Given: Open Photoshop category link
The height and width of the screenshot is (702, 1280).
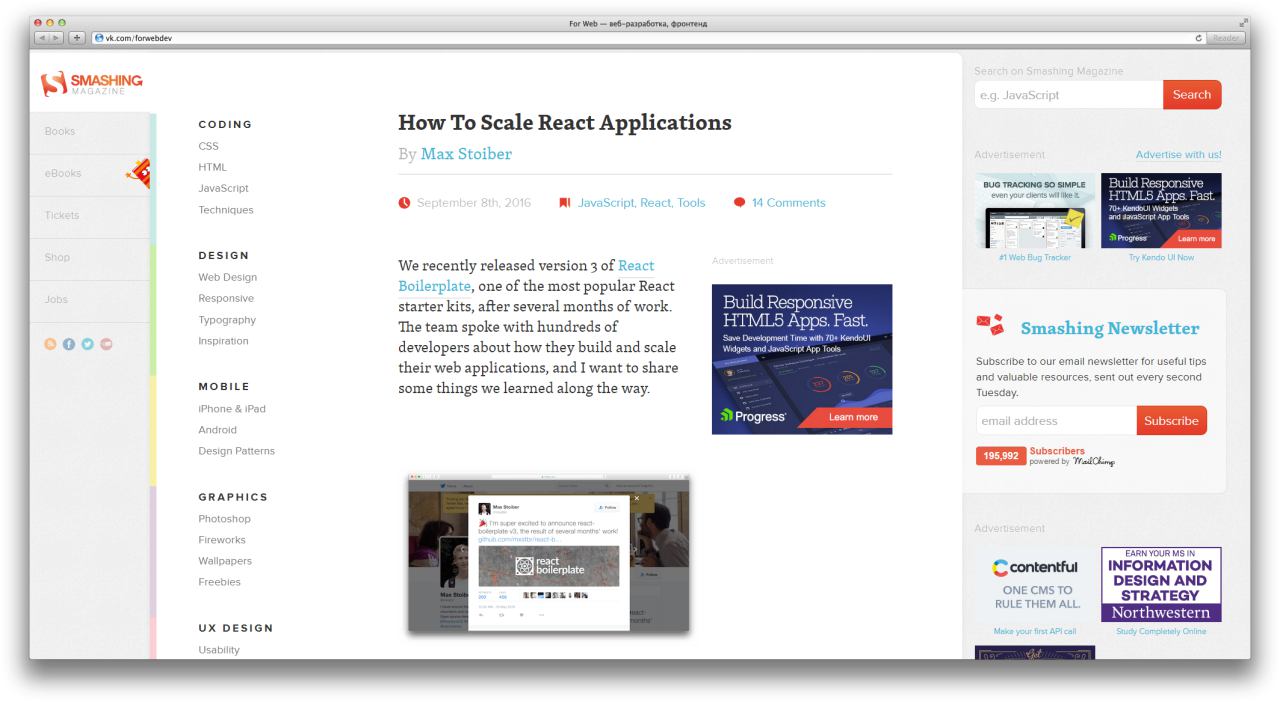Looking at the screenshot, I should (x=224, y=519).
